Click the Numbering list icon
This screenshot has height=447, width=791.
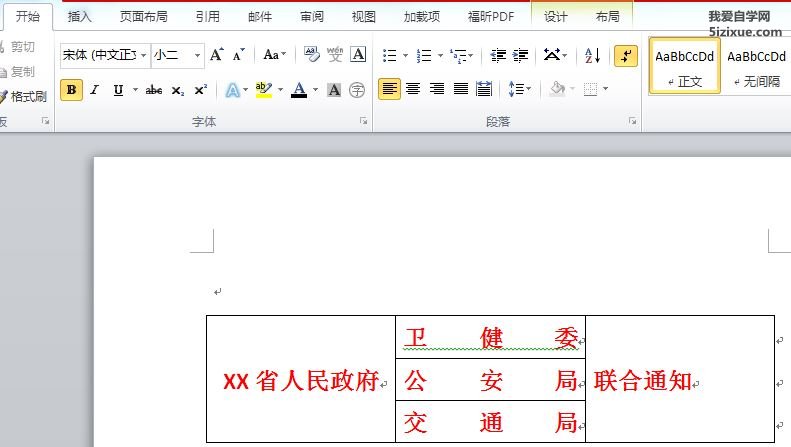[424, 55]
